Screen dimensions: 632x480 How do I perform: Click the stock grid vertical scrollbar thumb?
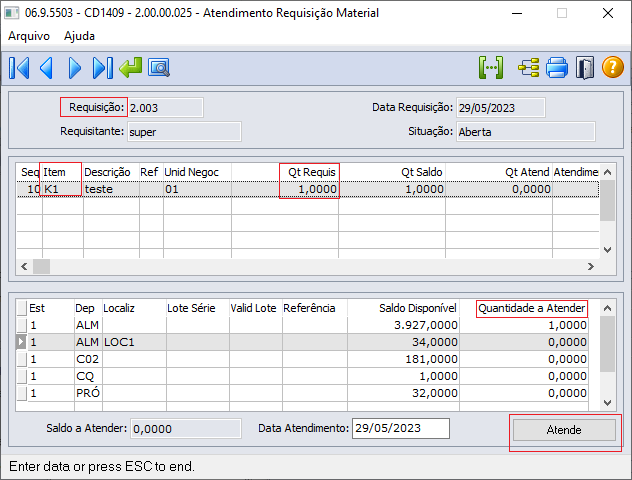pos(607,344)
